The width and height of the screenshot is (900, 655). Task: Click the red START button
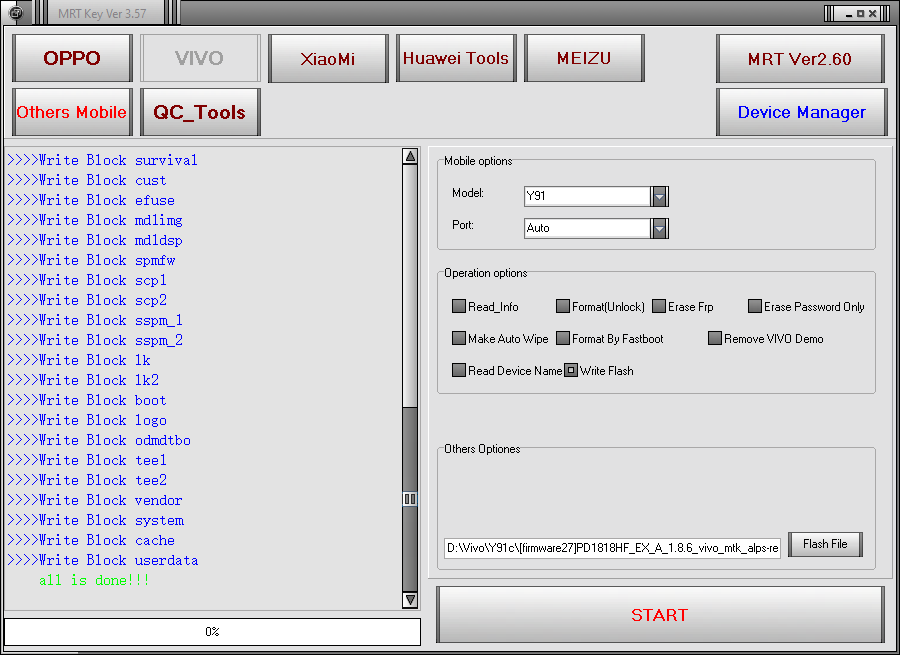660,615
